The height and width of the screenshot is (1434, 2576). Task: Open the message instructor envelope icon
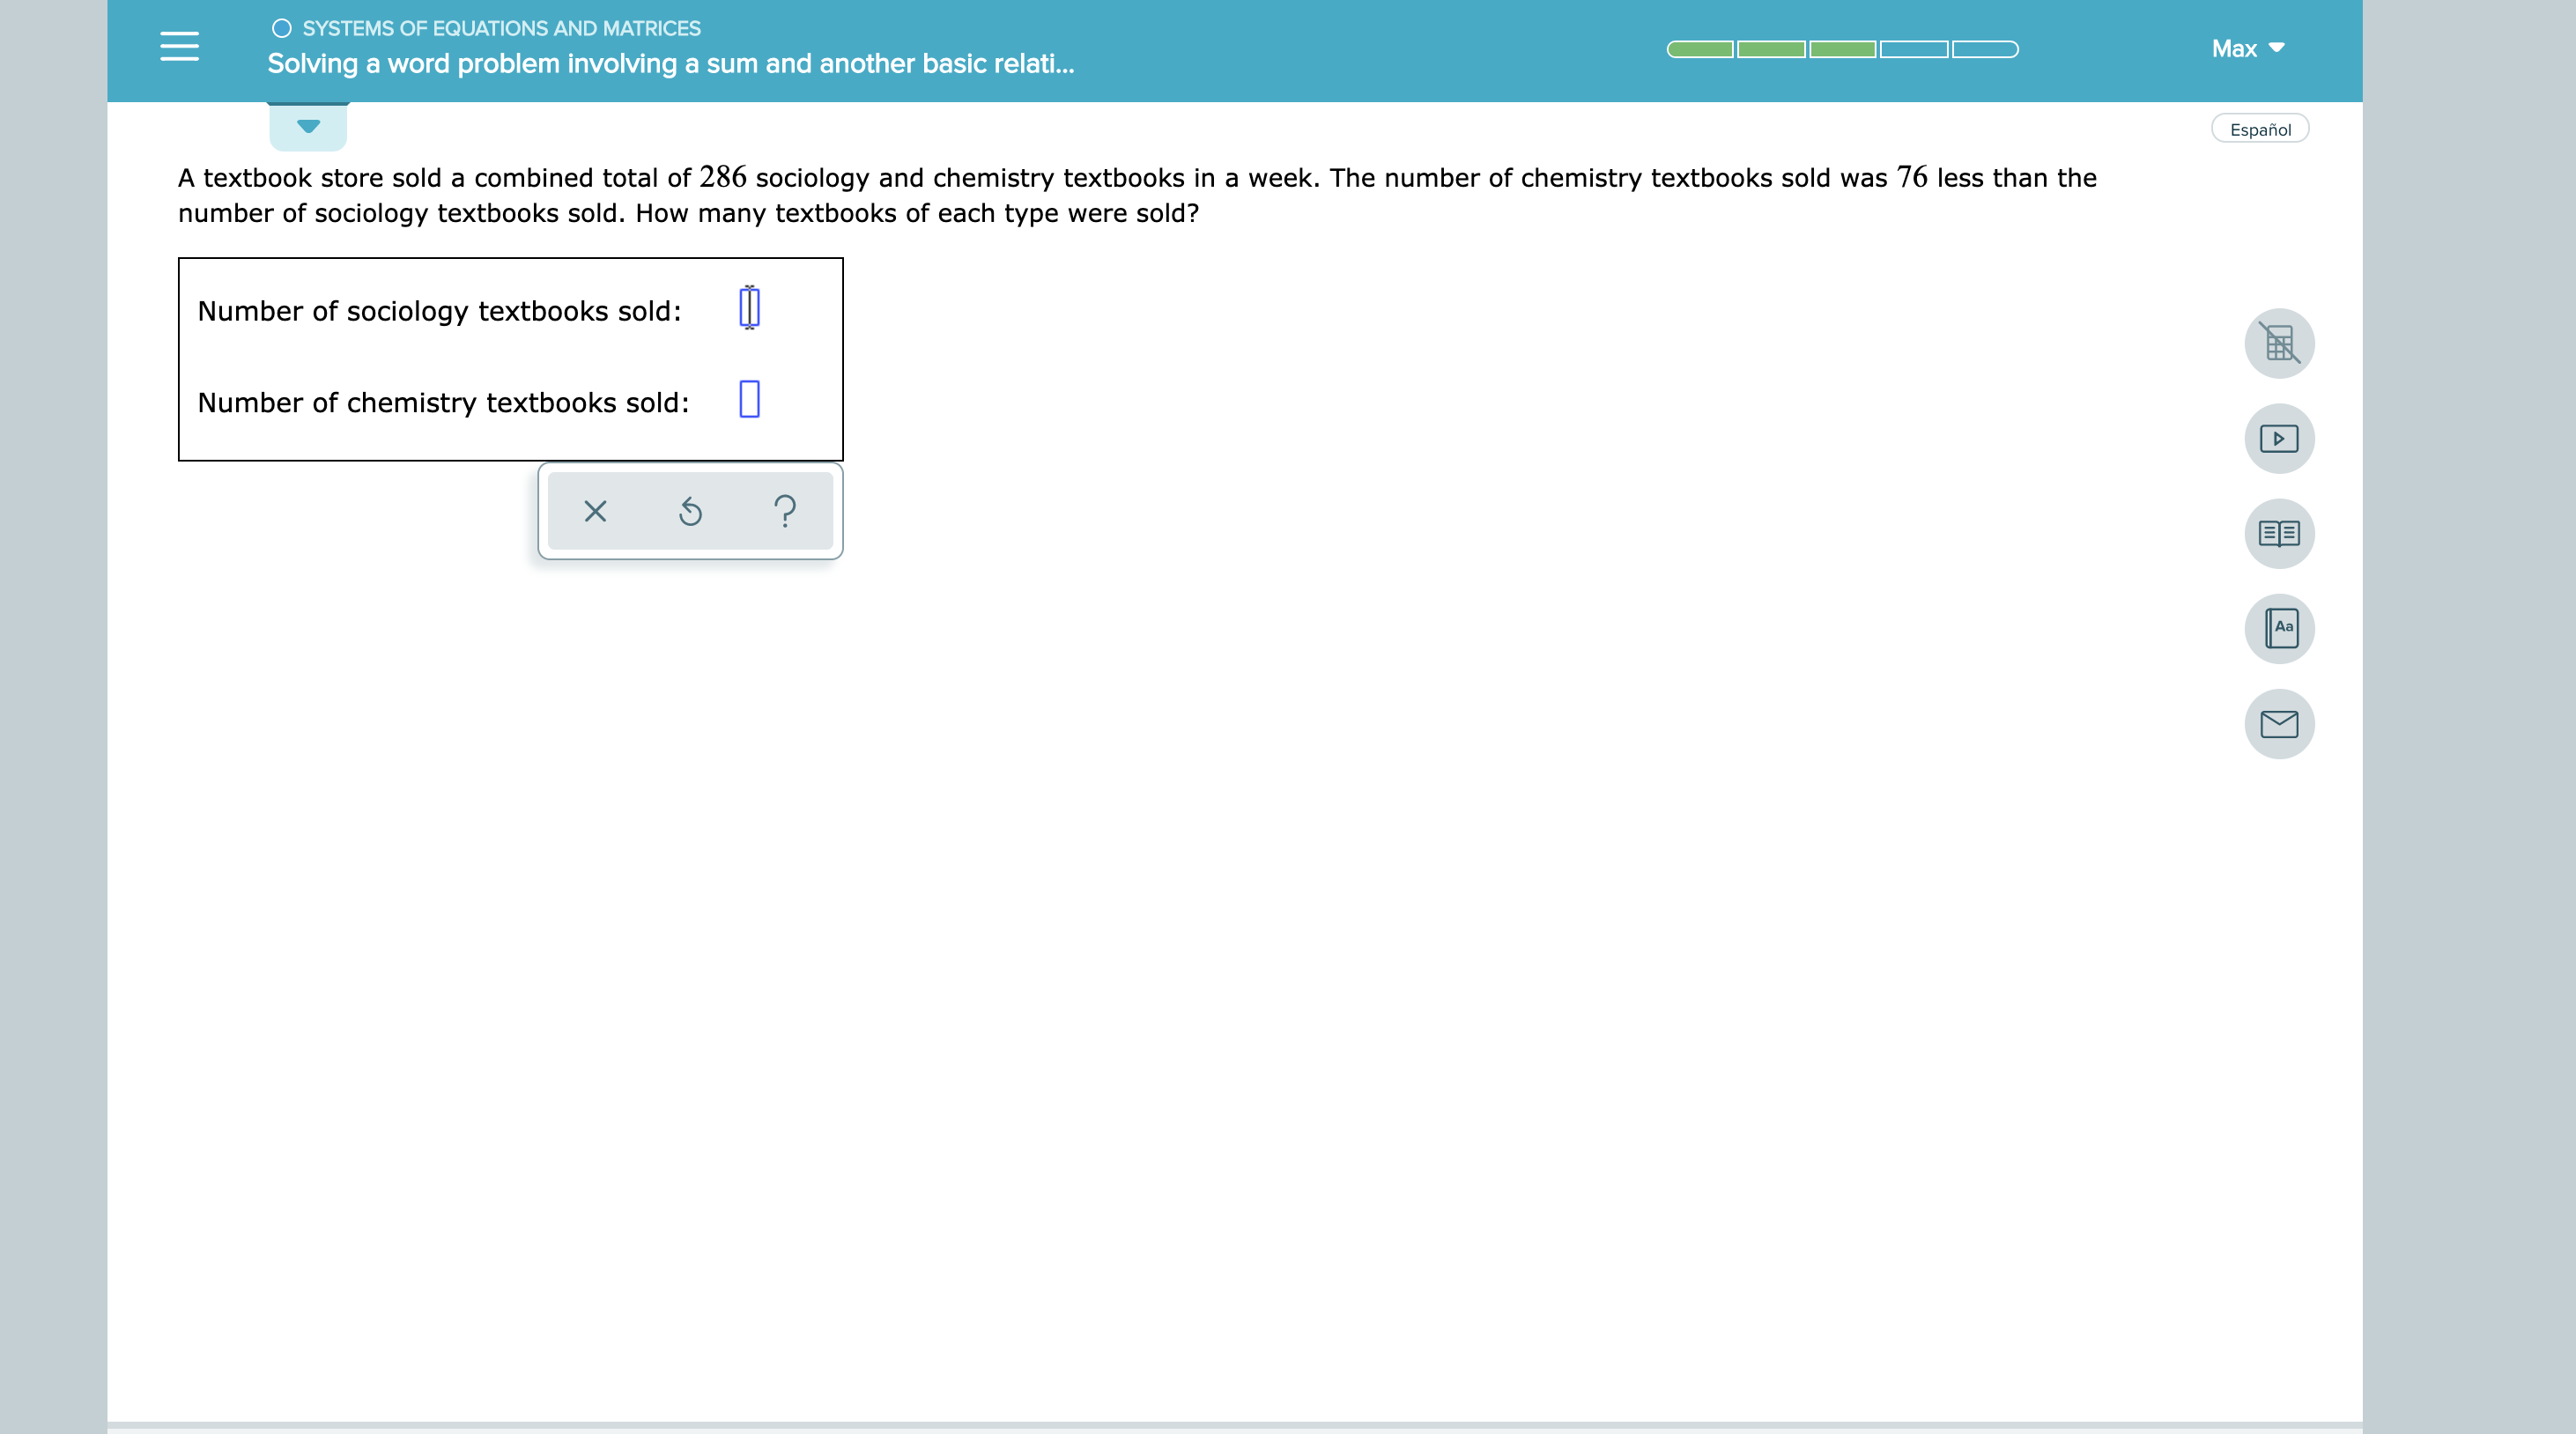tap(2279, 723)
